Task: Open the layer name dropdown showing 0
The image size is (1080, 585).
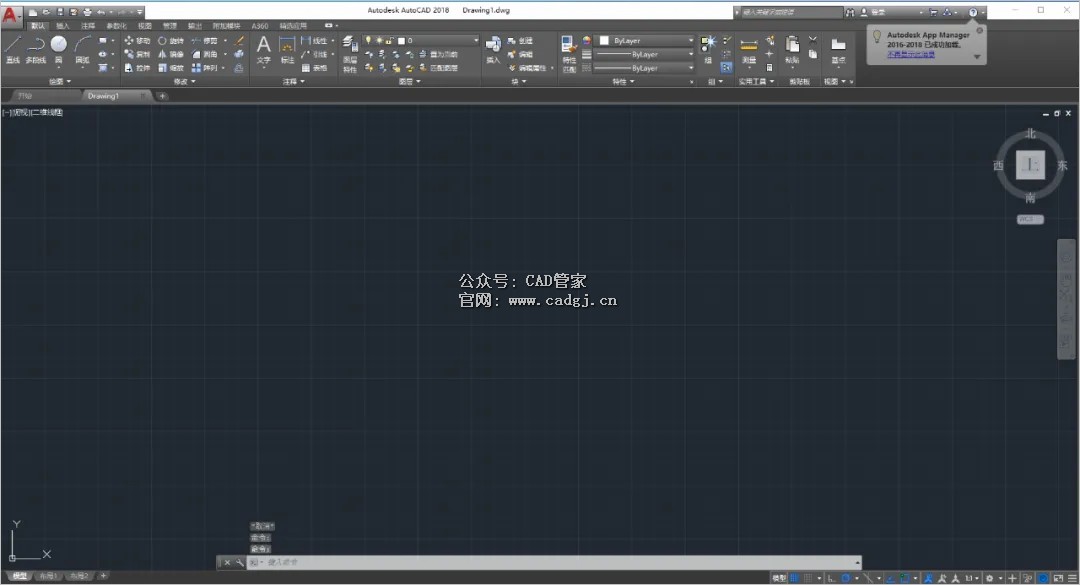Action: point(421,41)
